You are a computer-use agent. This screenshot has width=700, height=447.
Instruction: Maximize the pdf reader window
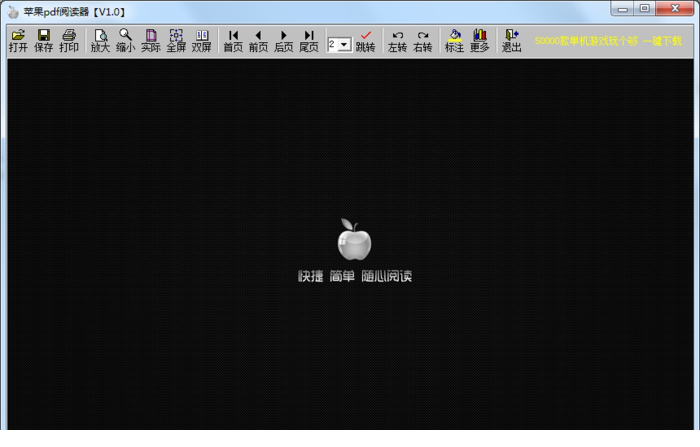point(645,8)
